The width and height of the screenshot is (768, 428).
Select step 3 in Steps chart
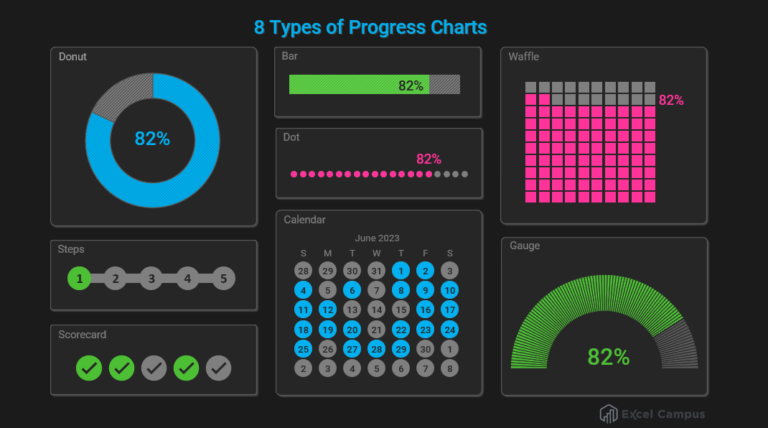151,279
